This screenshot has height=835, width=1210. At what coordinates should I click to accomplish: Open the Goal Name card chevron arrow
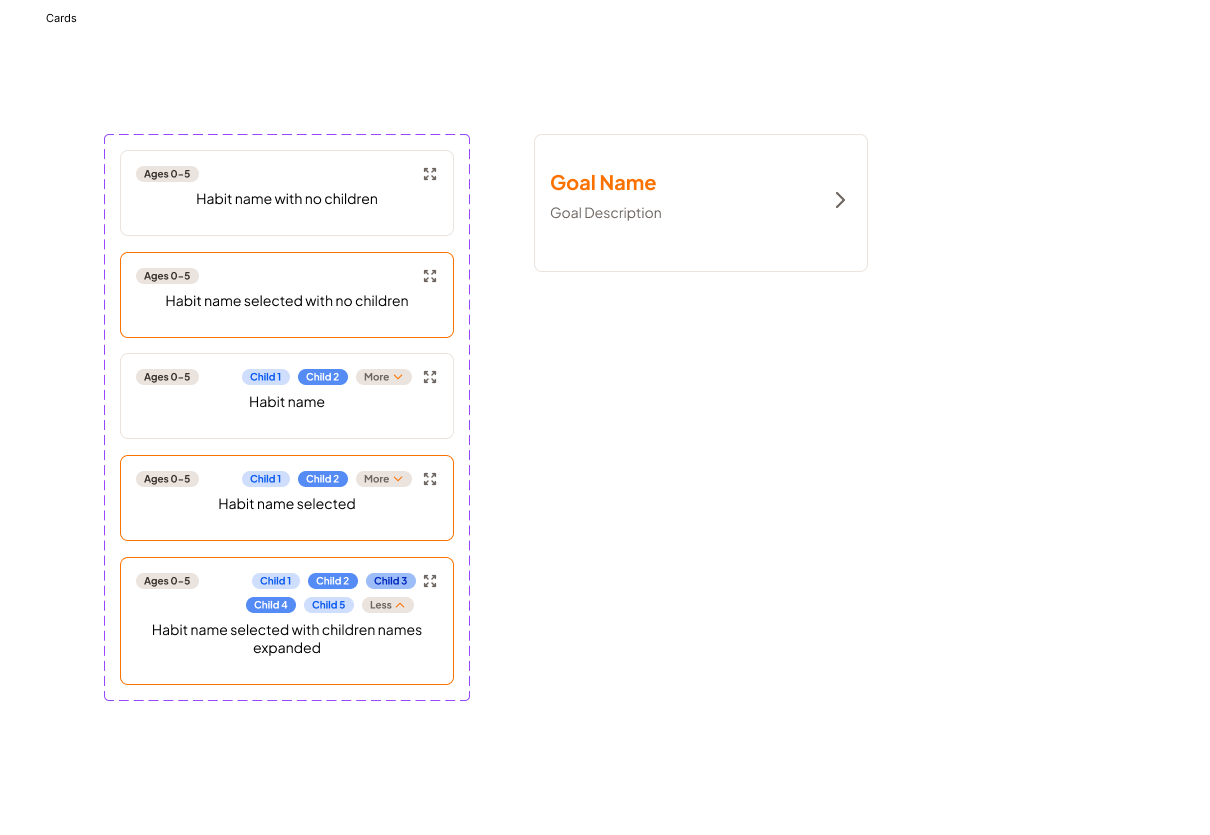[840, 200]
